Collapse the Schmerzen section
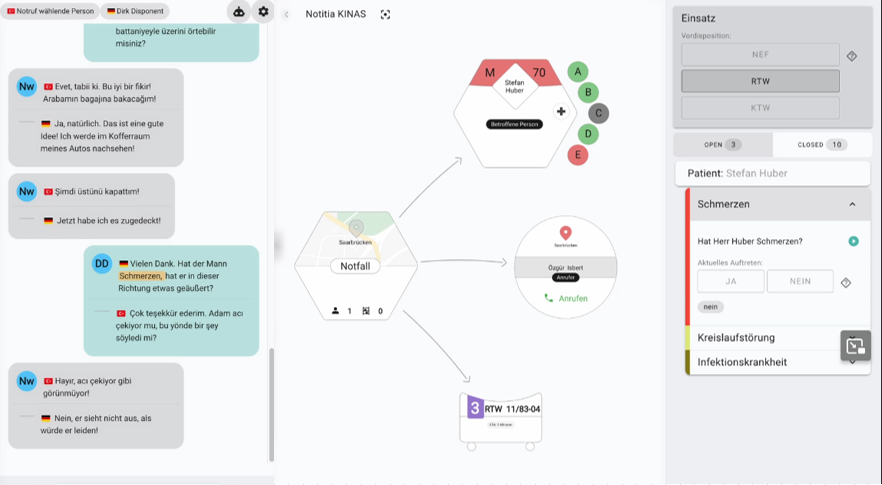 coord(852,204)
